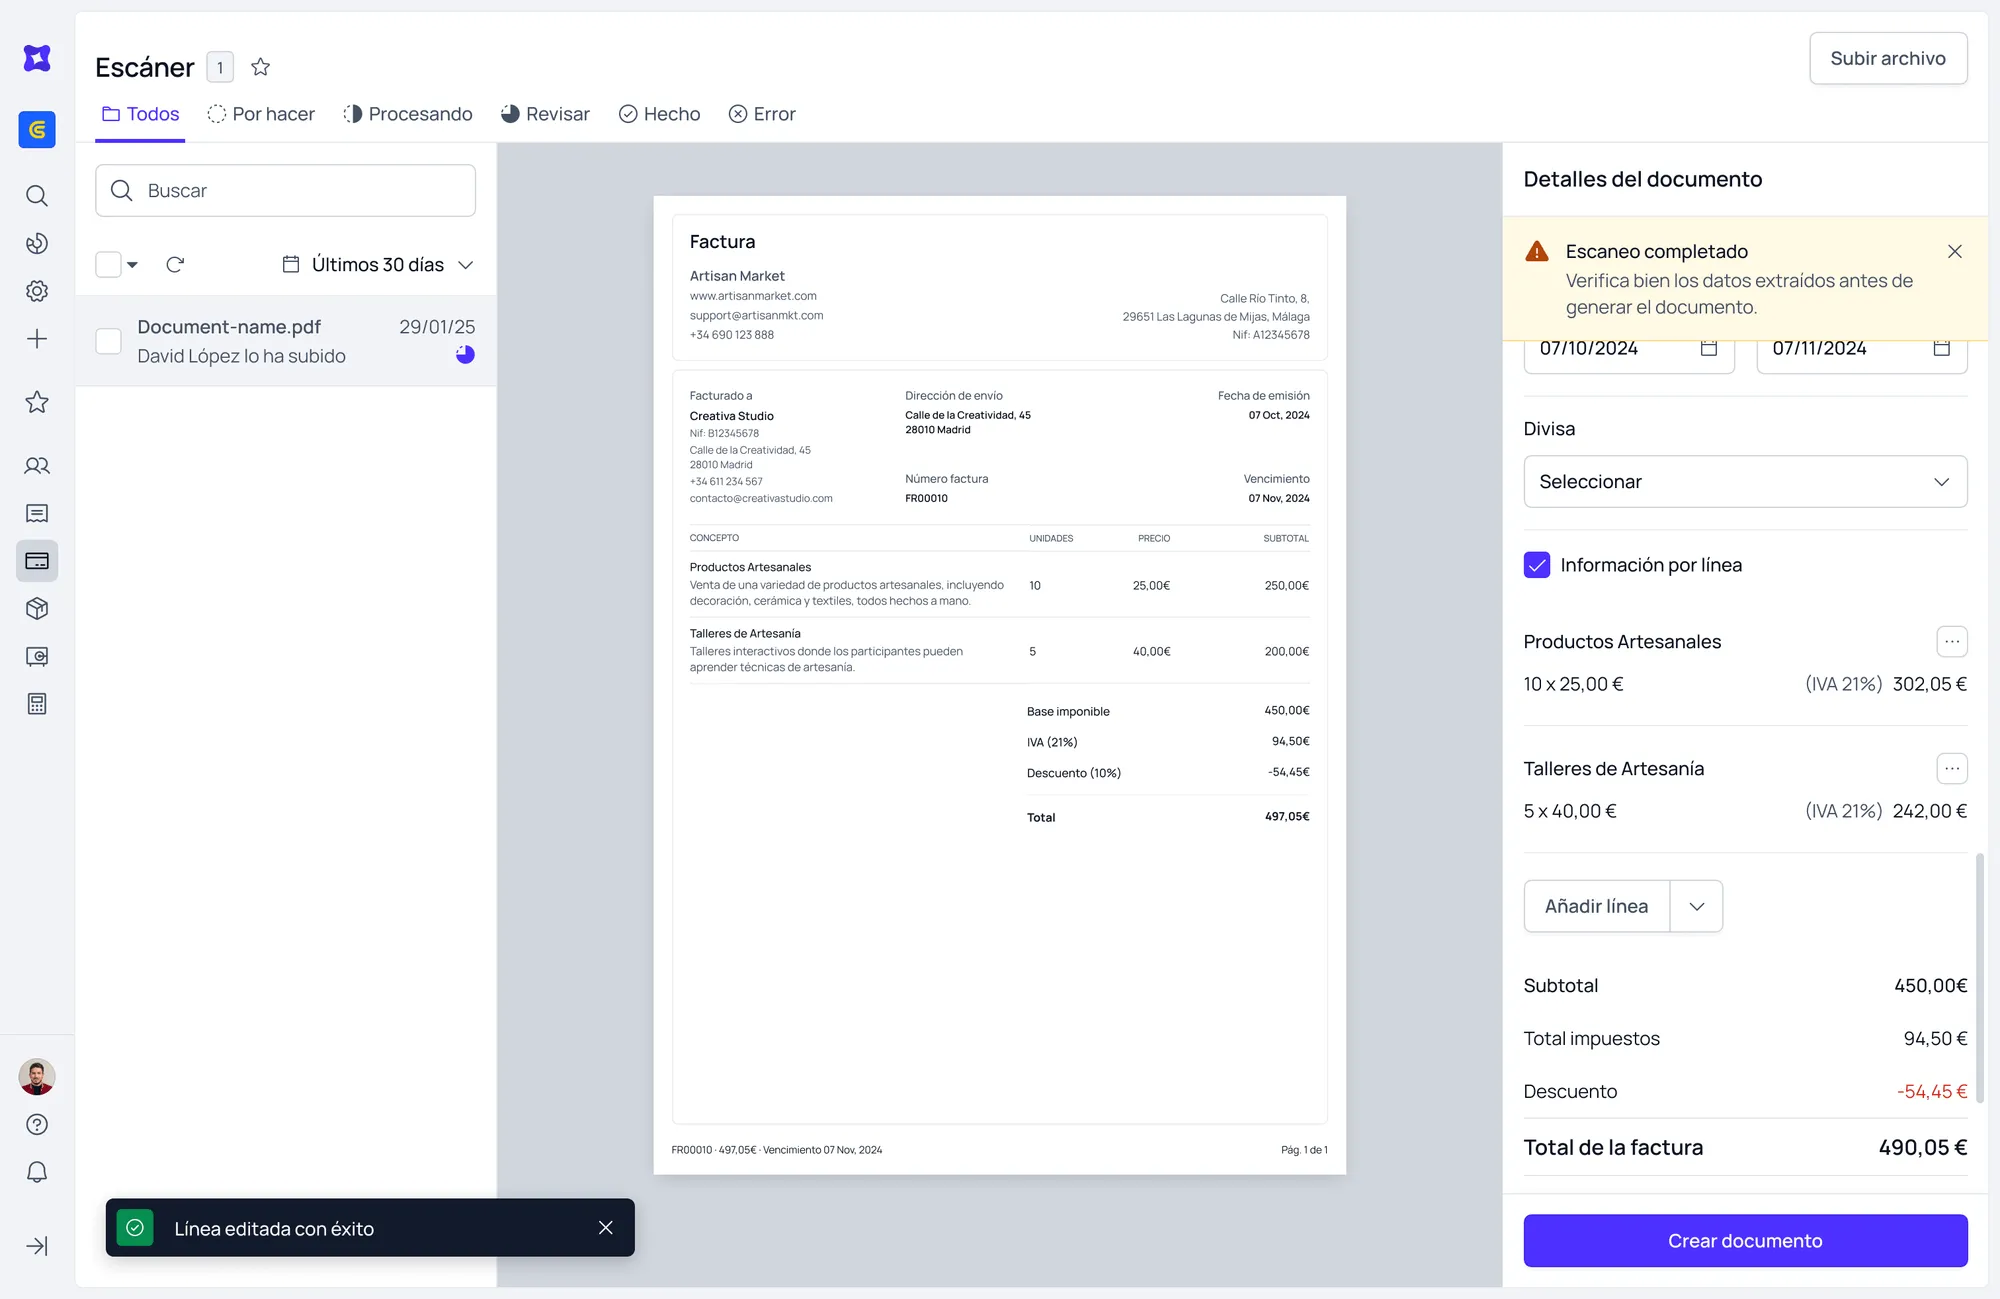Click the 5 x 40,00 € line quantity
The image size is (2000, 1299).
pos(1570,812)
